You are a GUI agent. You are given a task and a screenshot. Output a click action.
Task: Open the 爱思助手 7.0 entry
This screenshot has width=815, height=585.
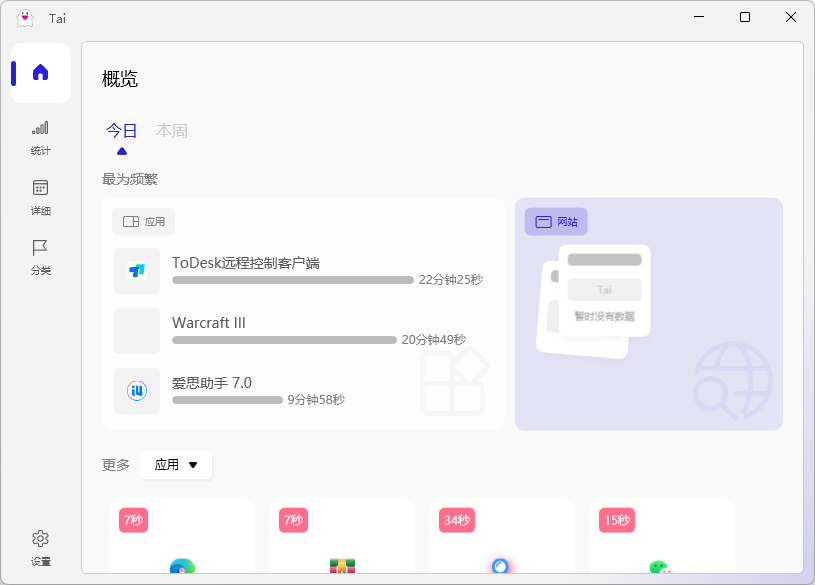click(x=303, y=391)
